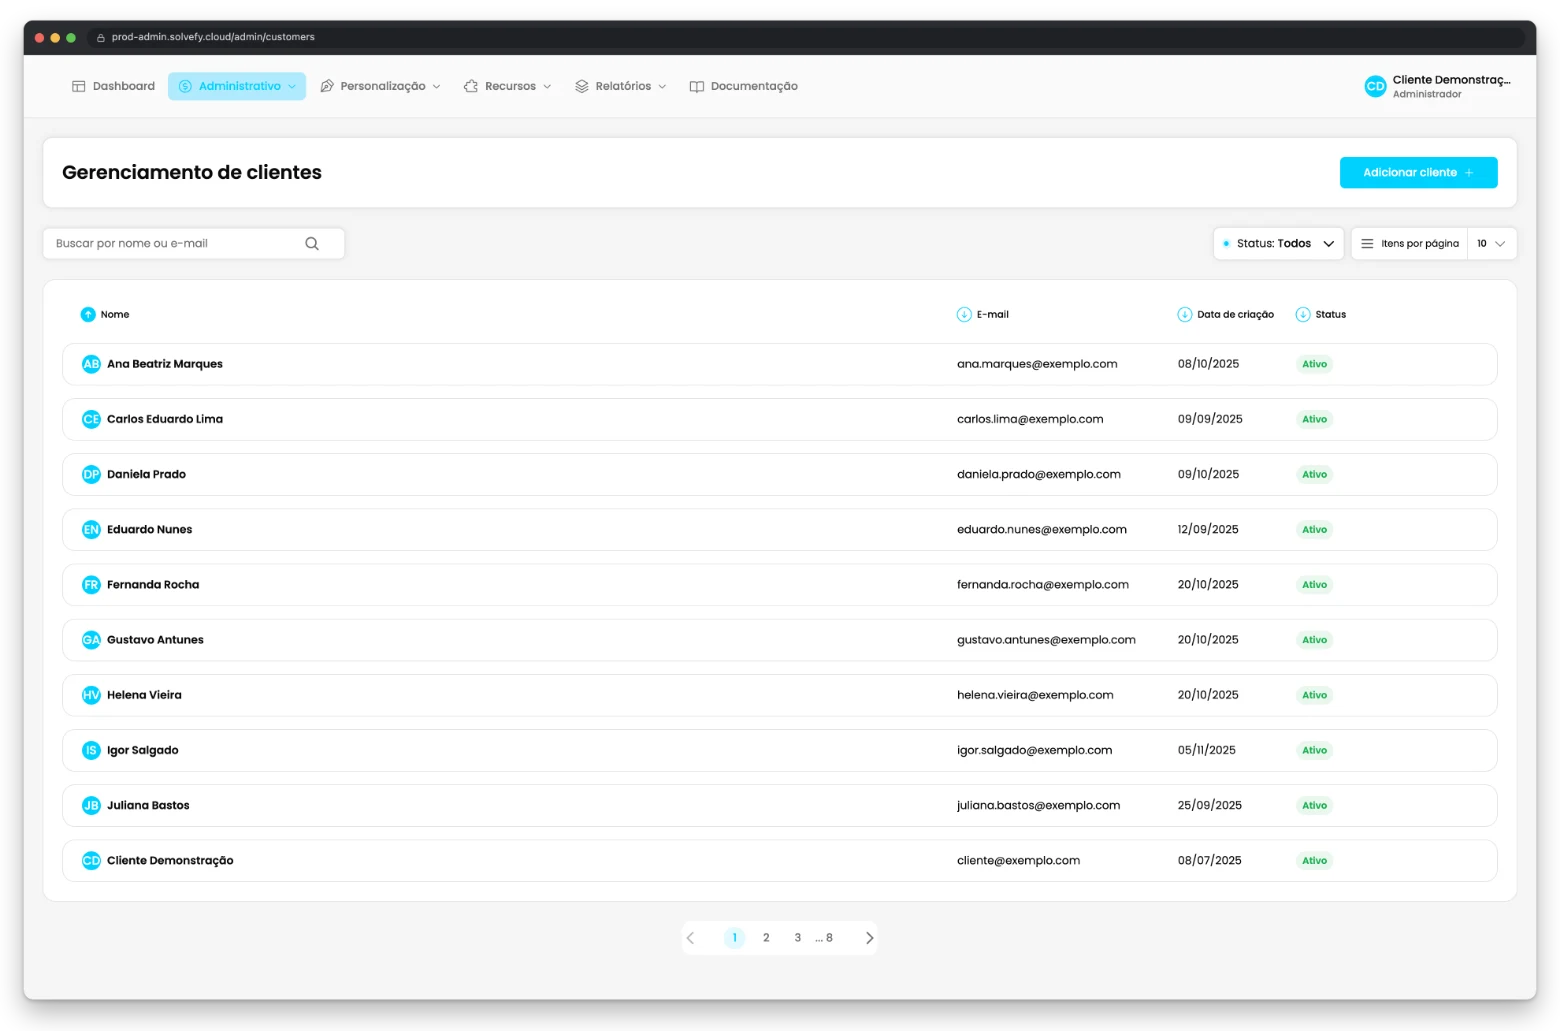The width and height of the screenshot is (1560, 1031).
Task: Open the Cliente Demonstração row
Action: coord(780,861)
